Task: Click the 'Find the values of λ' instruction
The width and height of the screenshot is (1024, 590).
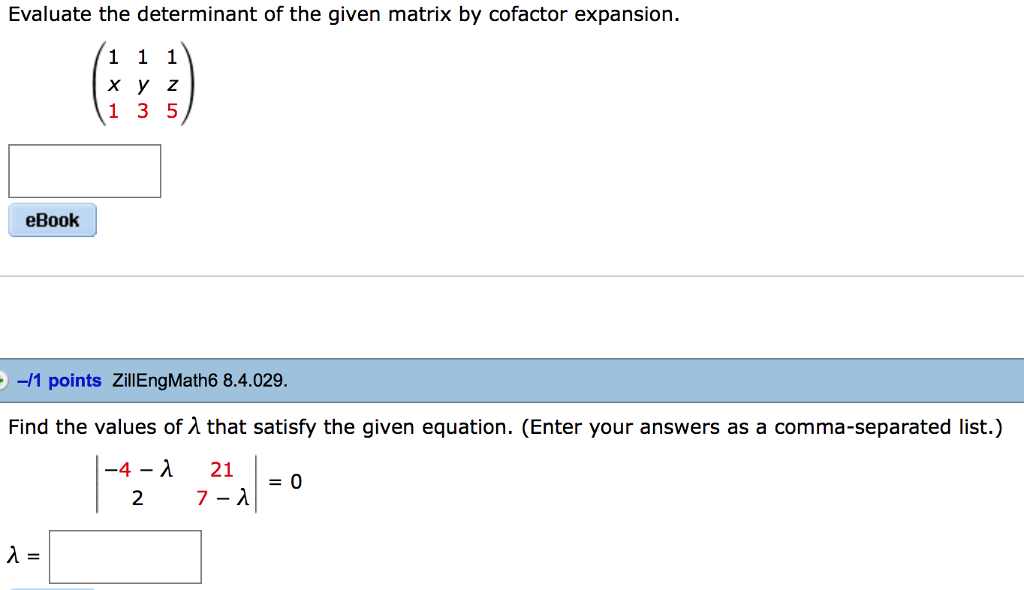Action: (x=505, y=427)
